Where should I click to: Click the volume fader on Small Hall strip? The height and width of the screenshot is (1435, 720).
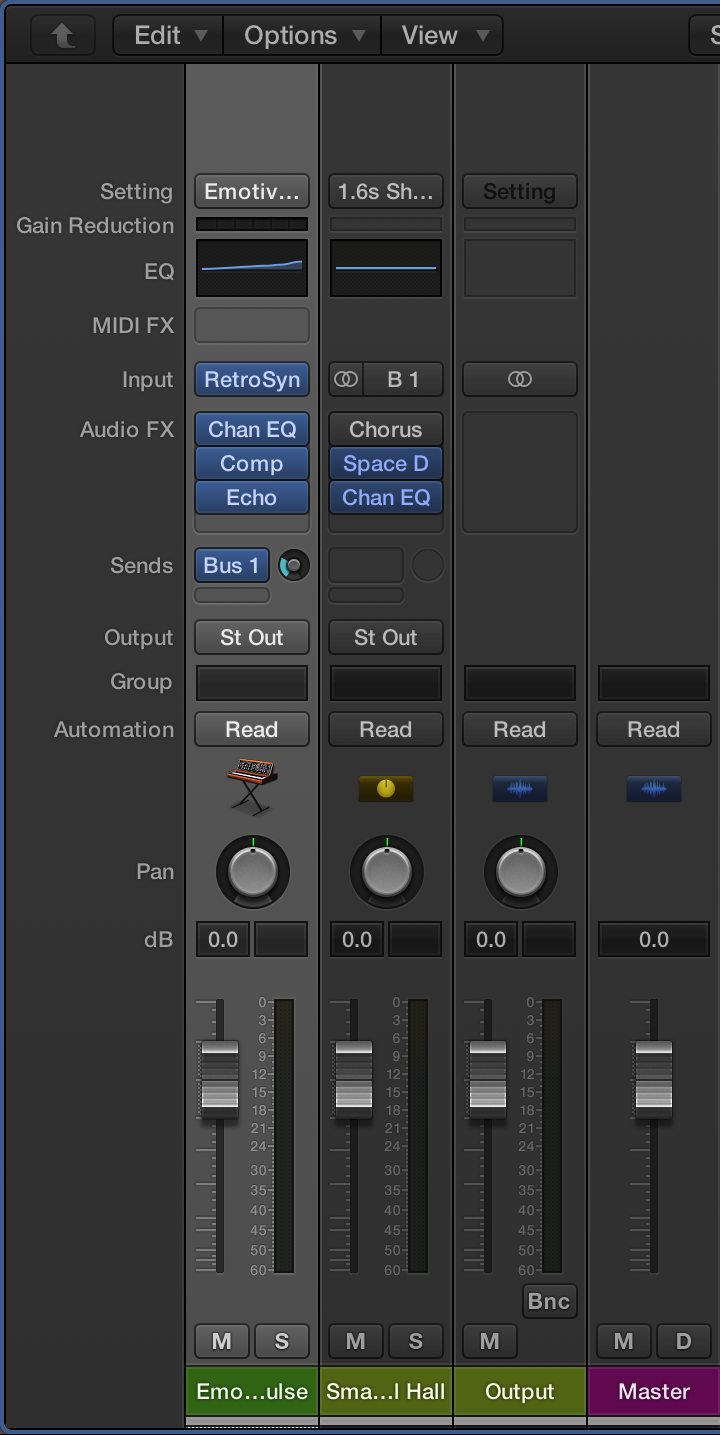pyautogui.click(x=354, y=1079)
